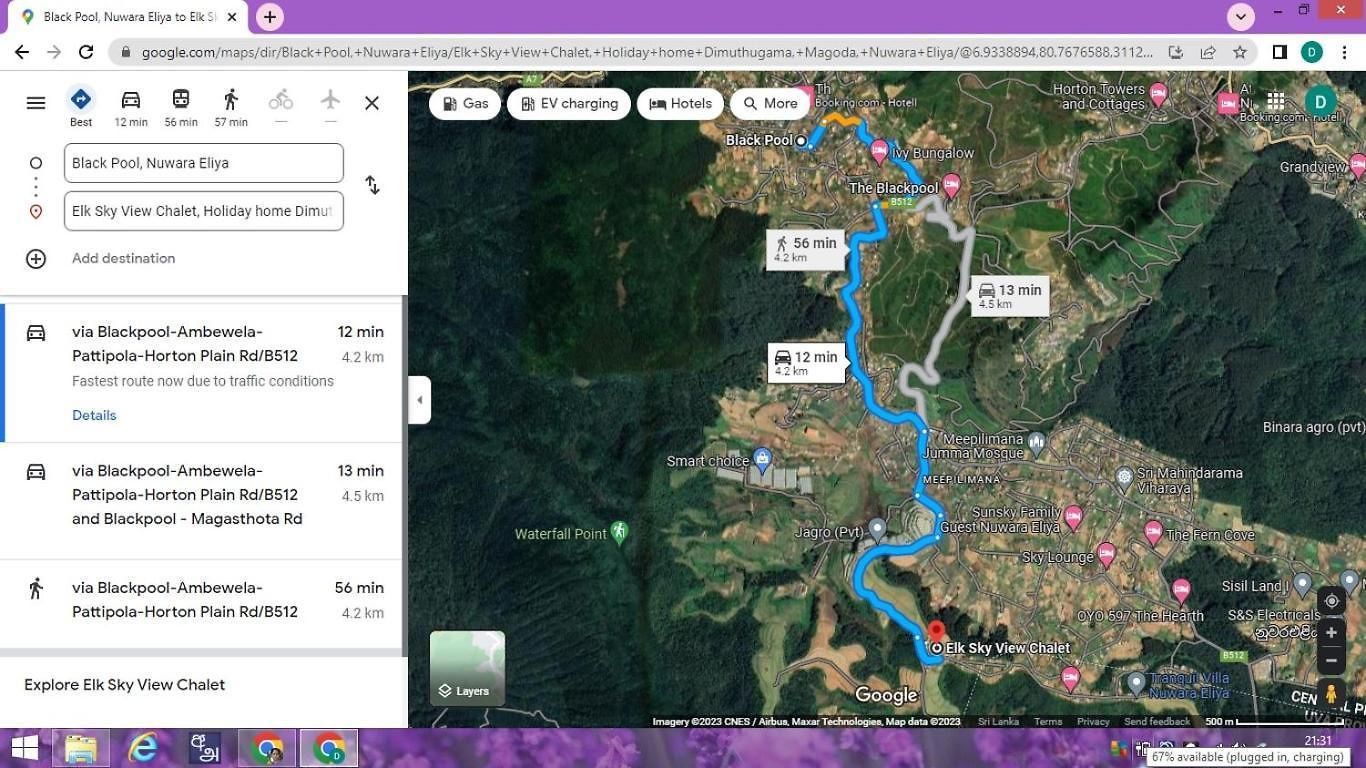The height and width of the screenshot is (768, 1366).
Task: Open the More search categories chip
Action: pyautogui.click(x=770, y=104)
